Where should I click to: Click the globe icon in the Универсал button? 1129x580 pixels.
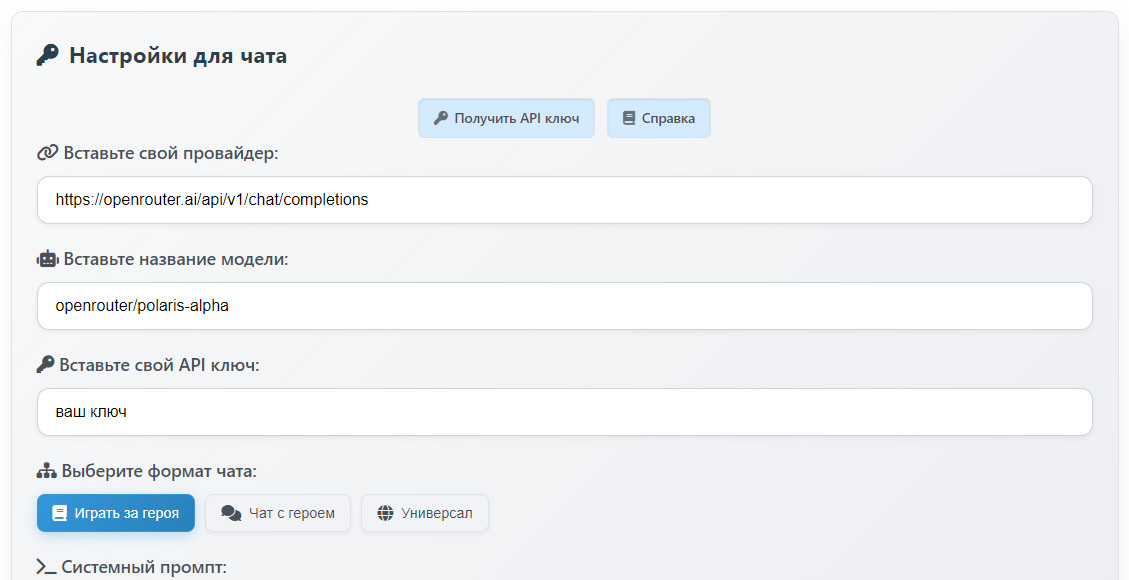pyautogui.click(x=385, y=513)
